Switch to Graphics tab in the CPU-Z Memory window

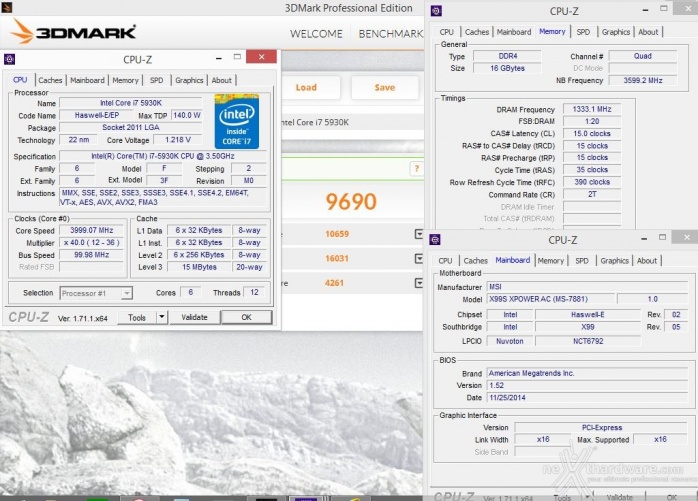tap(616, 32)
